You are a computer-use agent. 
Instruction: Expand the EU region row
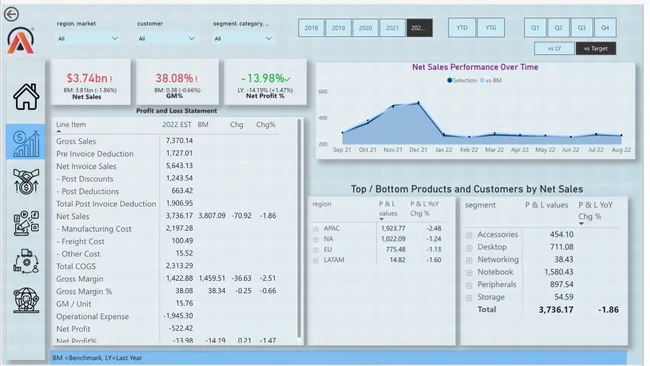[316, 250]
